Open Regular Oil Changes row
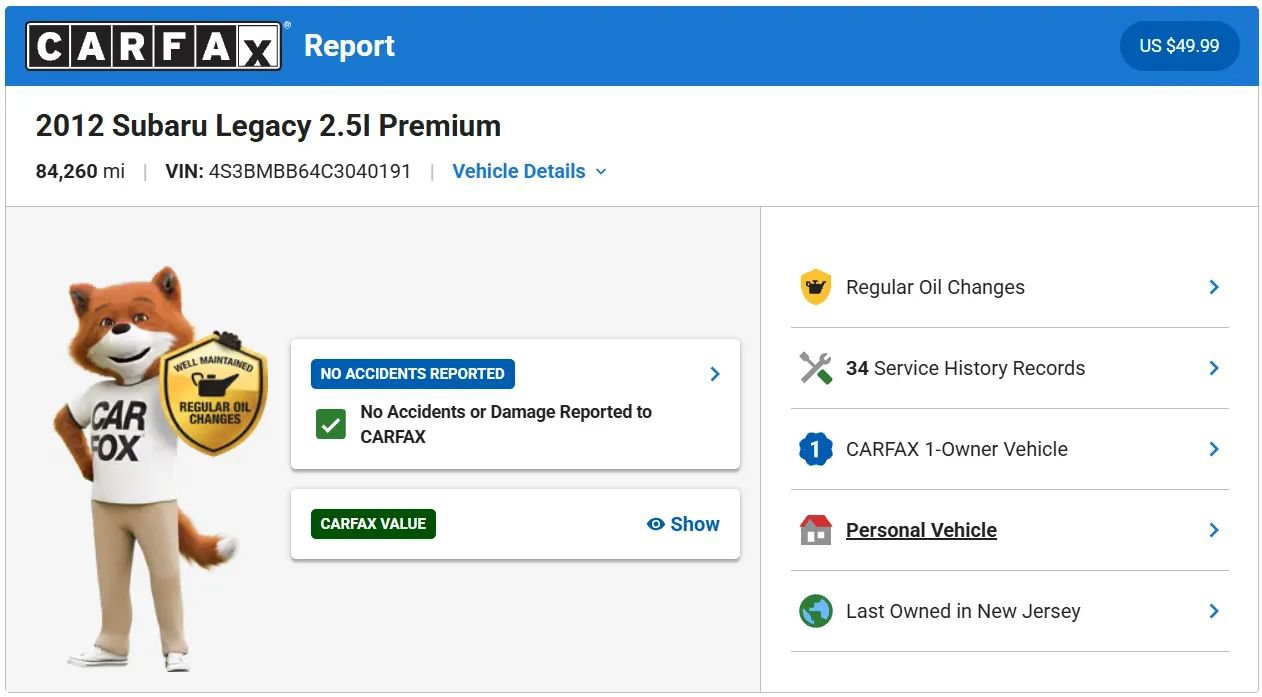This screenshot has width=1262, height=697. click(1010, 287)
